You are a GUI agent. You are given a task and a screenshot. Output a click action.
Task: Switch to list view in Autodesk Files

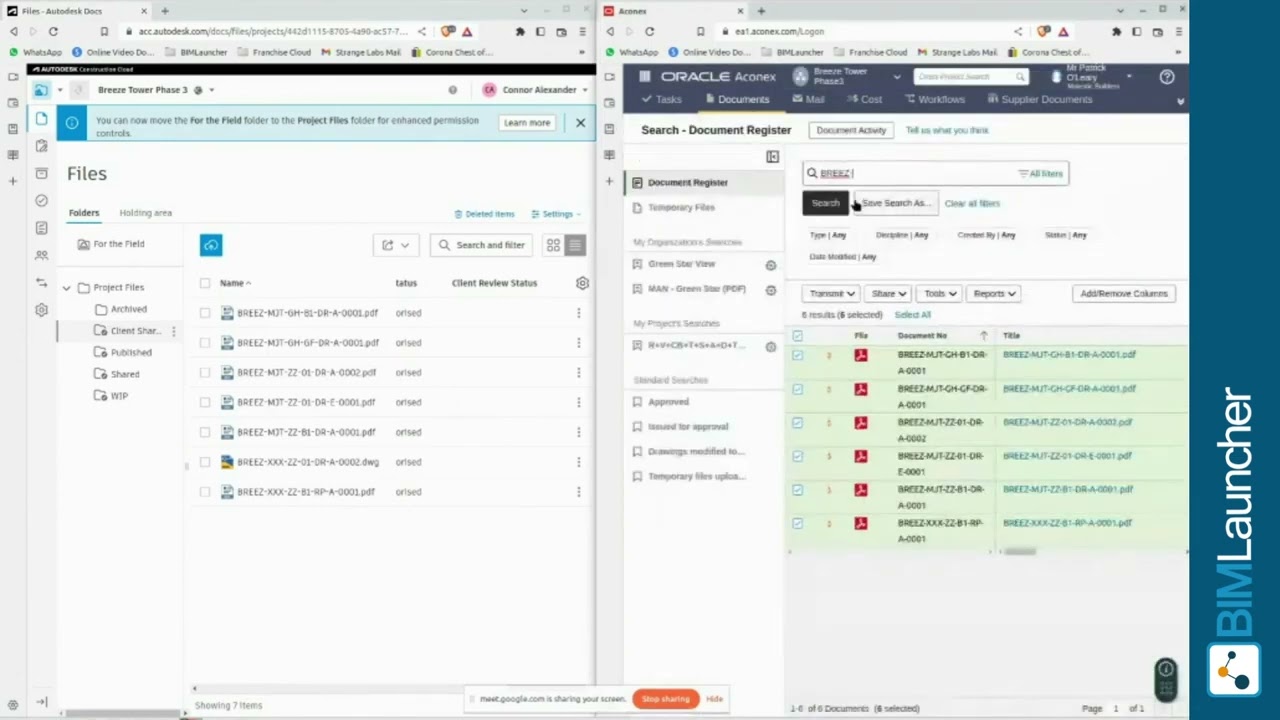click(575, 245)
